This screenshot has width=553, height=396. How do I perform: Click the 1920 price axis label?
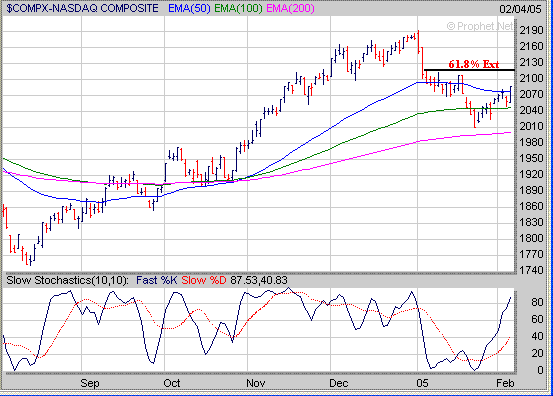(x=531, y=174)
